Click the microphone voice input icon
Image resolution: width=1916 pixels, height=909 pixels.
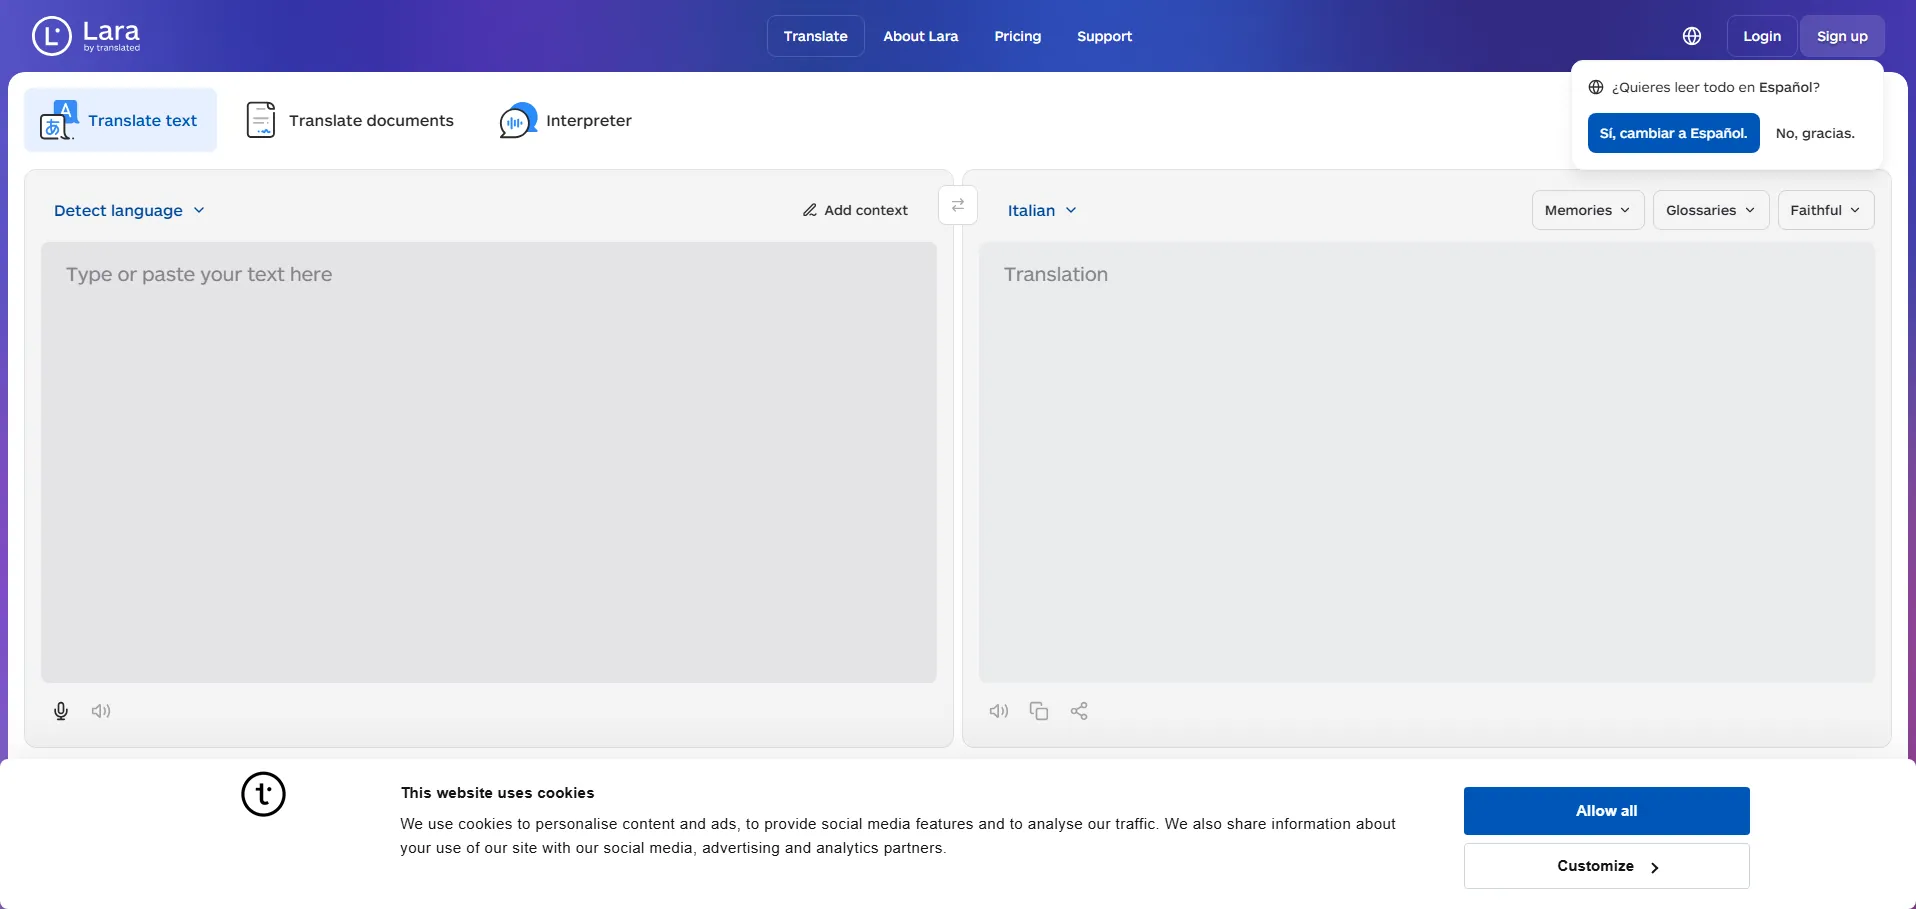click(61, 711)
